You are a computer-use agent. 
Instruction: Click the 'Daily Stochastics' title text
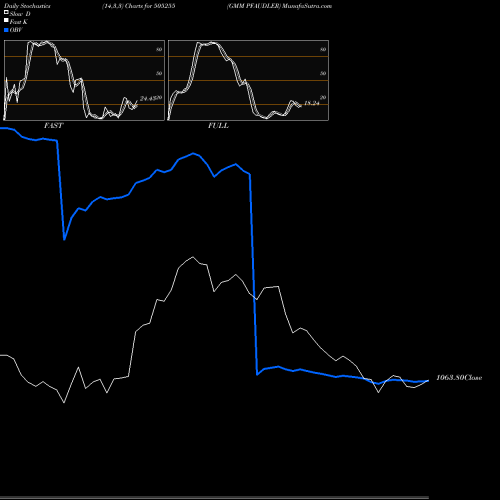[x=27, y=6]
